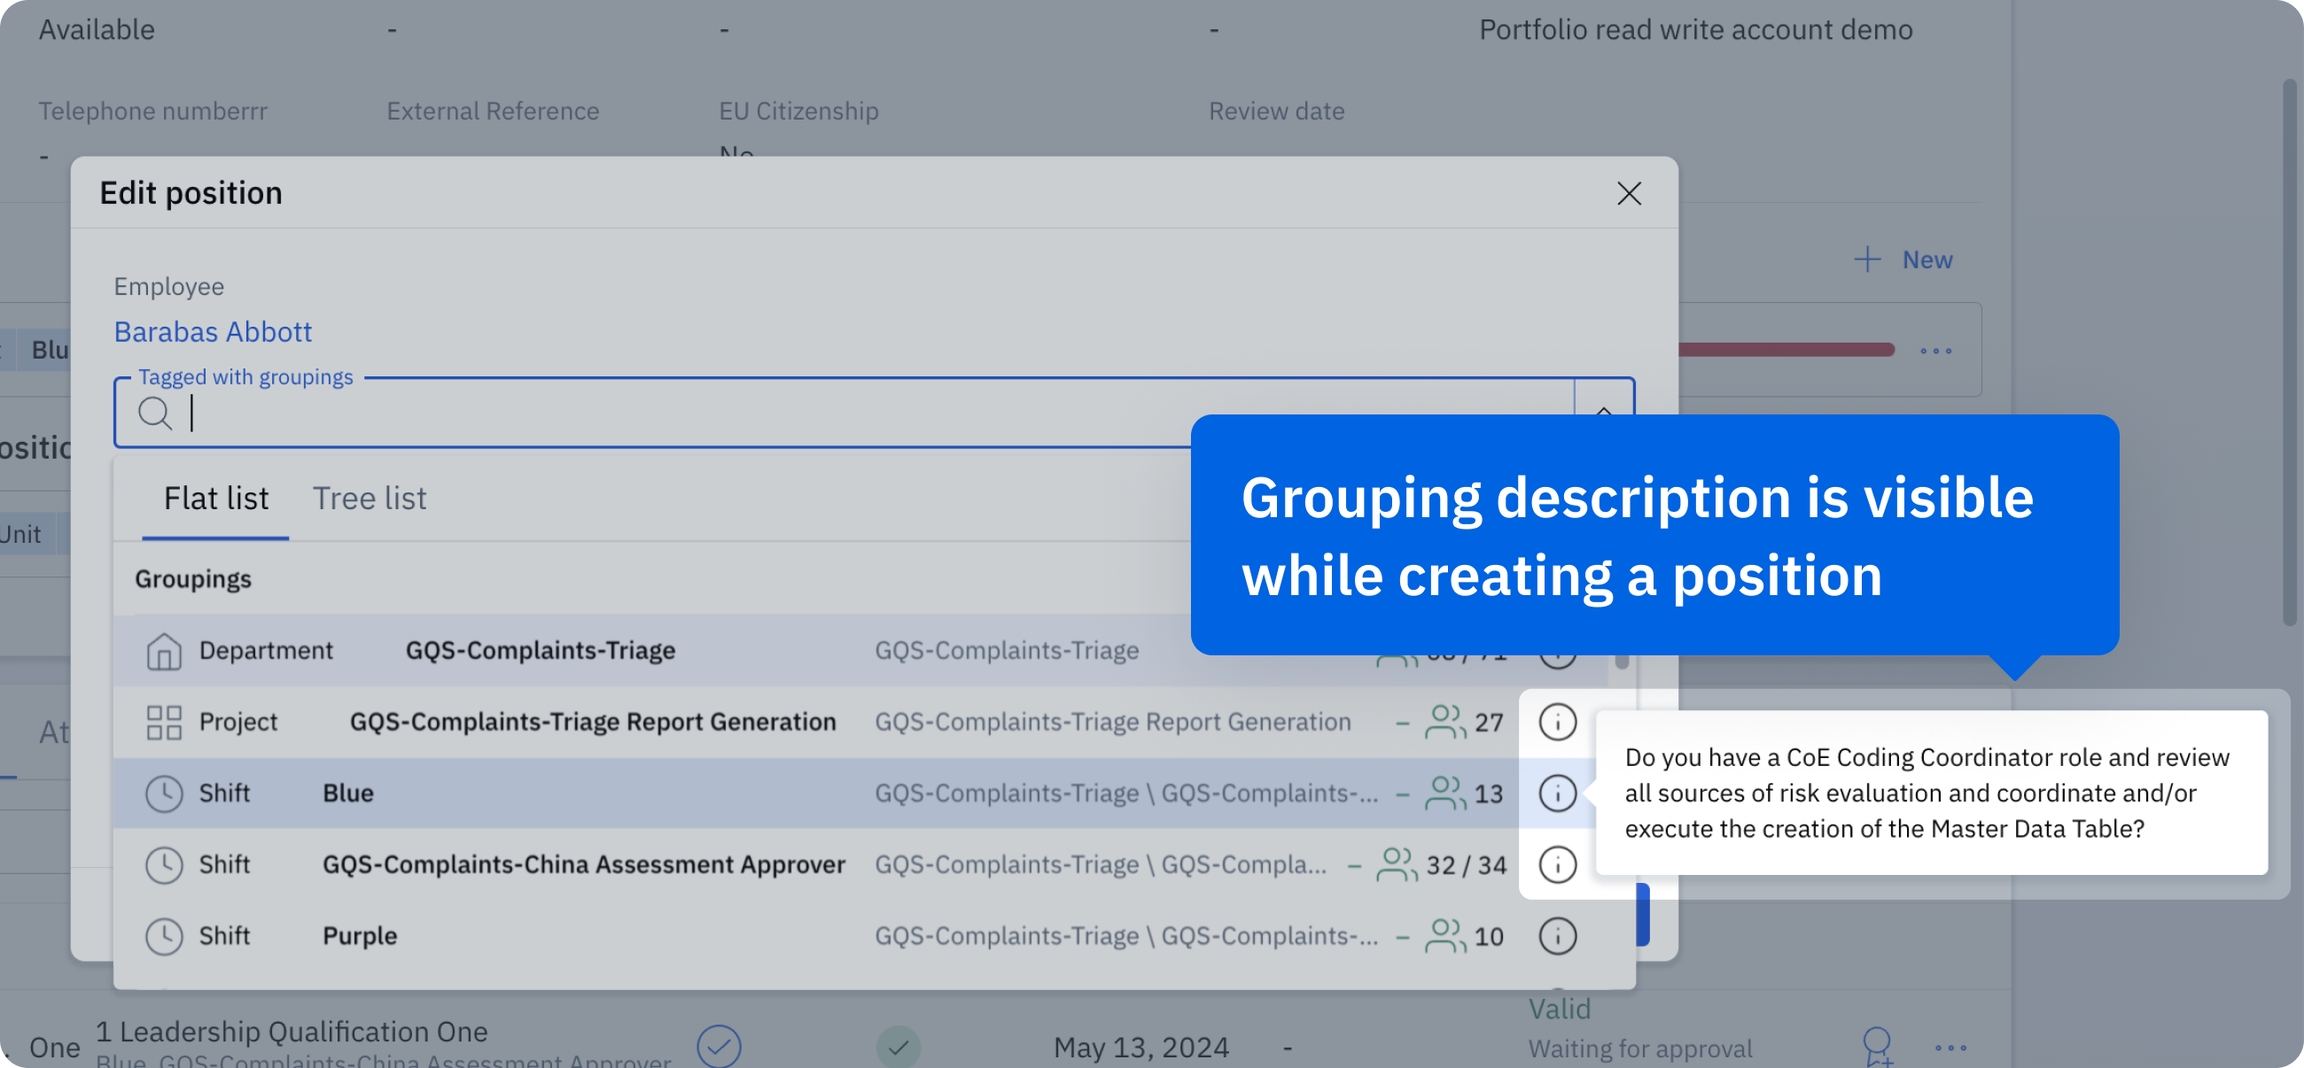
Task: Select the GQS-Complaints-Triage department grouping
Action: [540, 650]
